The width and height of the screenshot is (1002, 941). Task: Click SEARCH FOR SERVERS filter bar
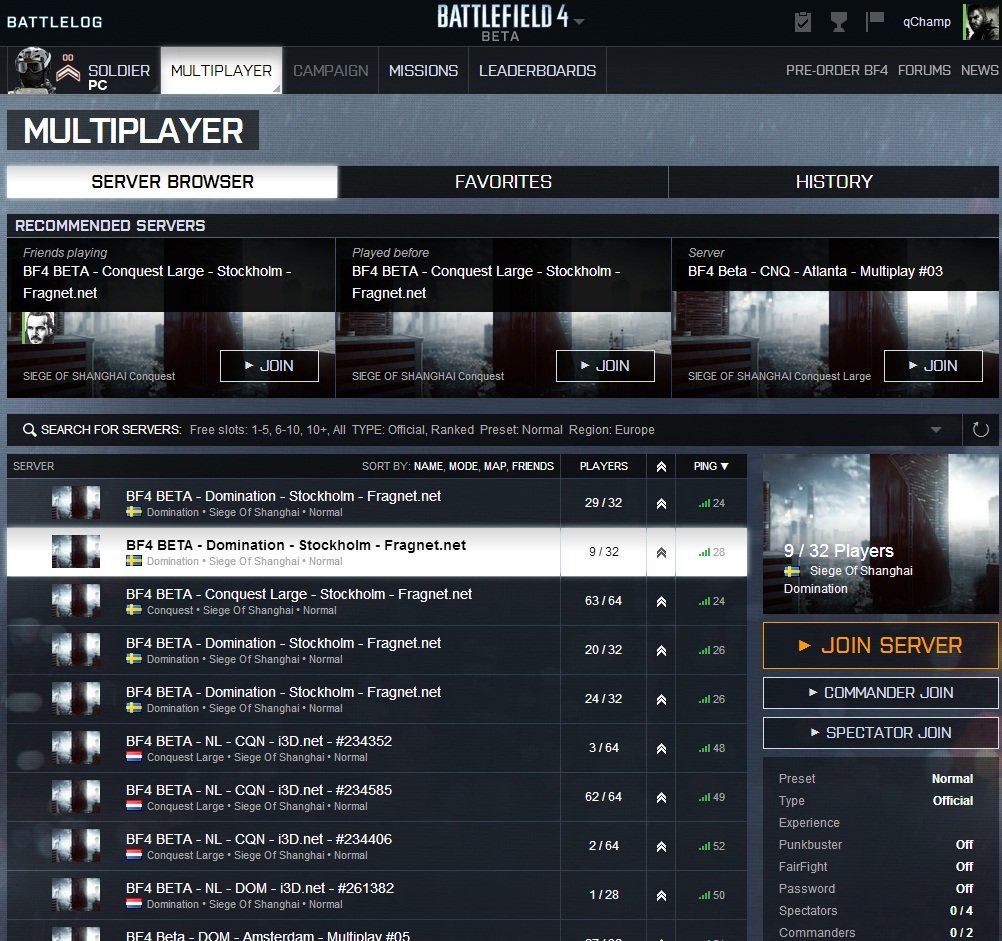coord(484,429)
